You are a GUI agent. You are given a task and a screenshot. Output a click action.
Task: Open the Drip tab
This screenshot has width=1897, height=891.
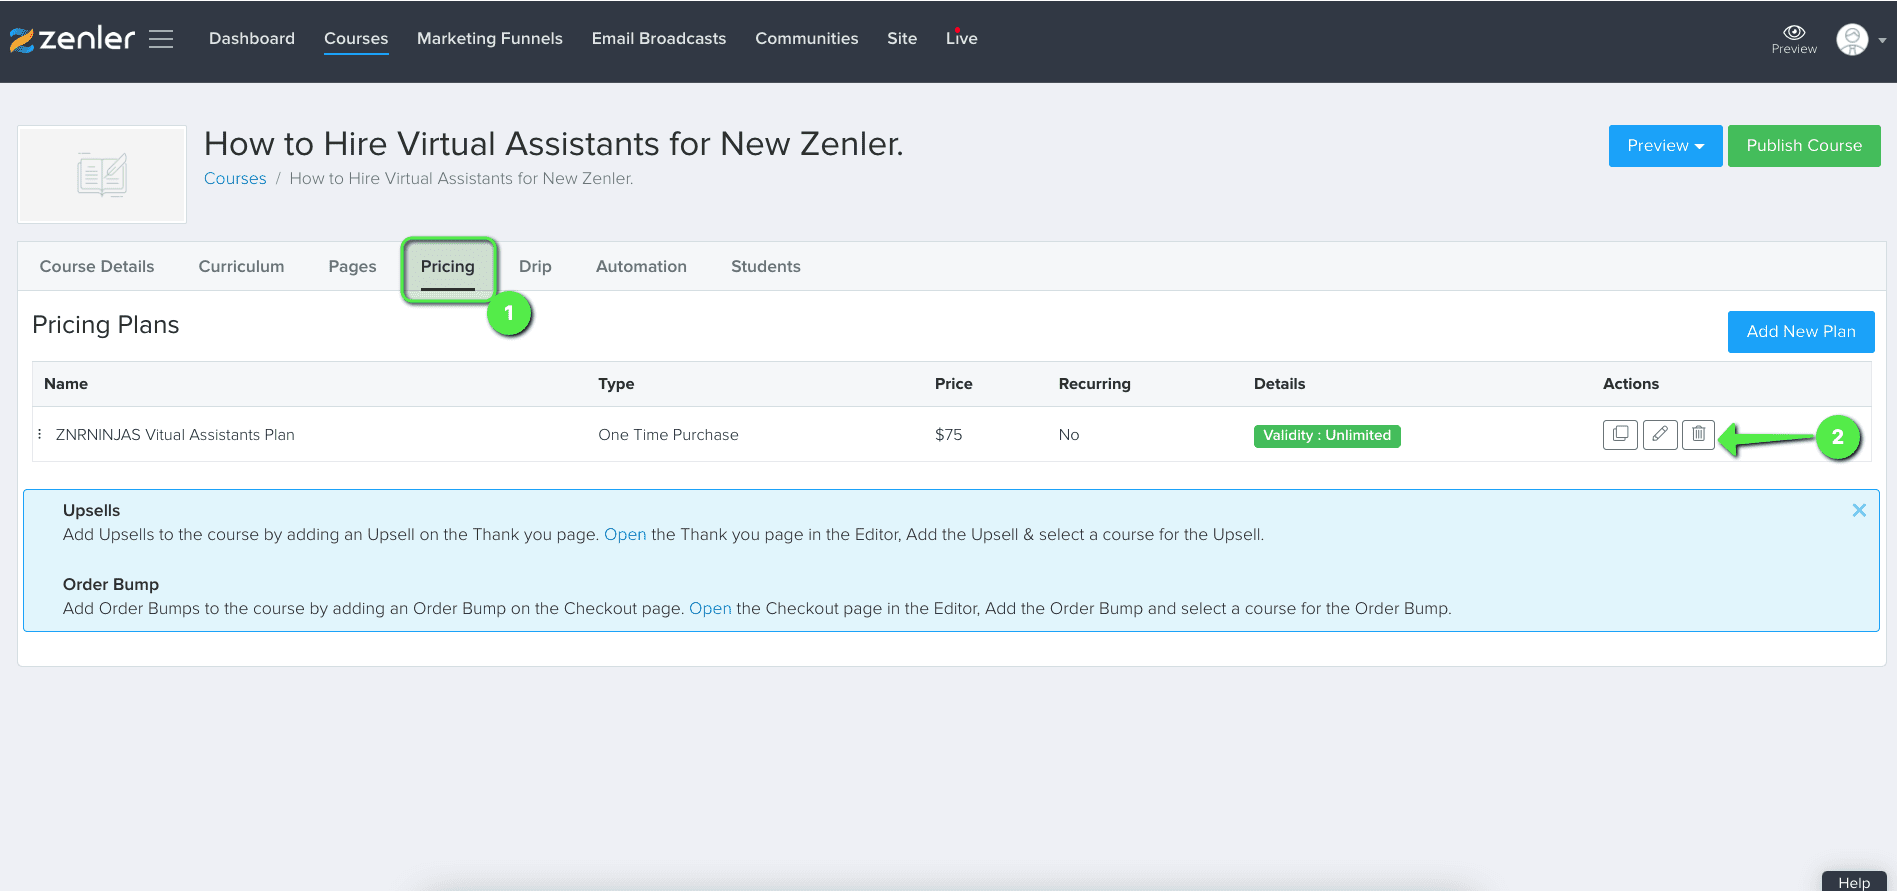(x=535, y=267)
